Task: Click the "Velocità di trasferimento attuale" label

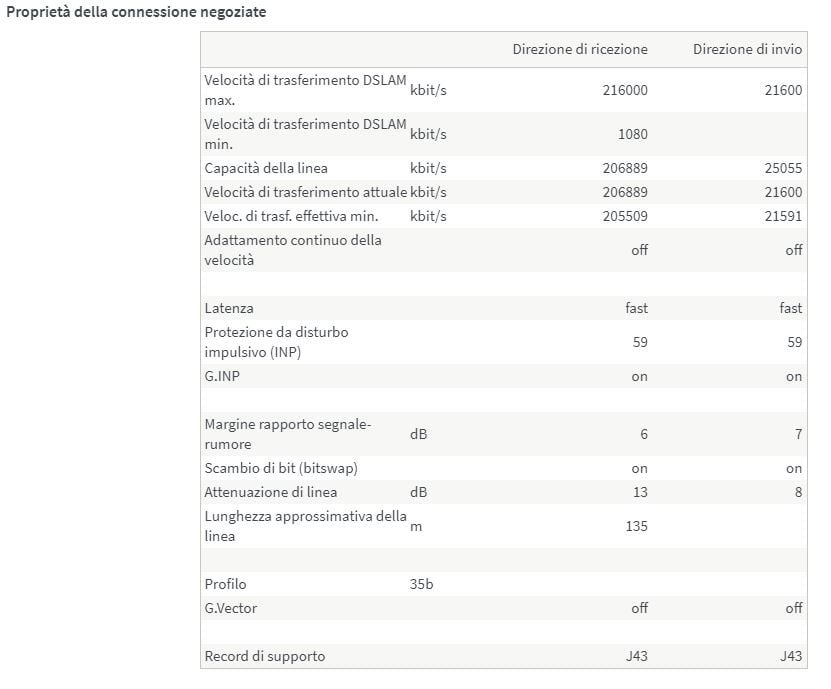Action: [305, 192]
